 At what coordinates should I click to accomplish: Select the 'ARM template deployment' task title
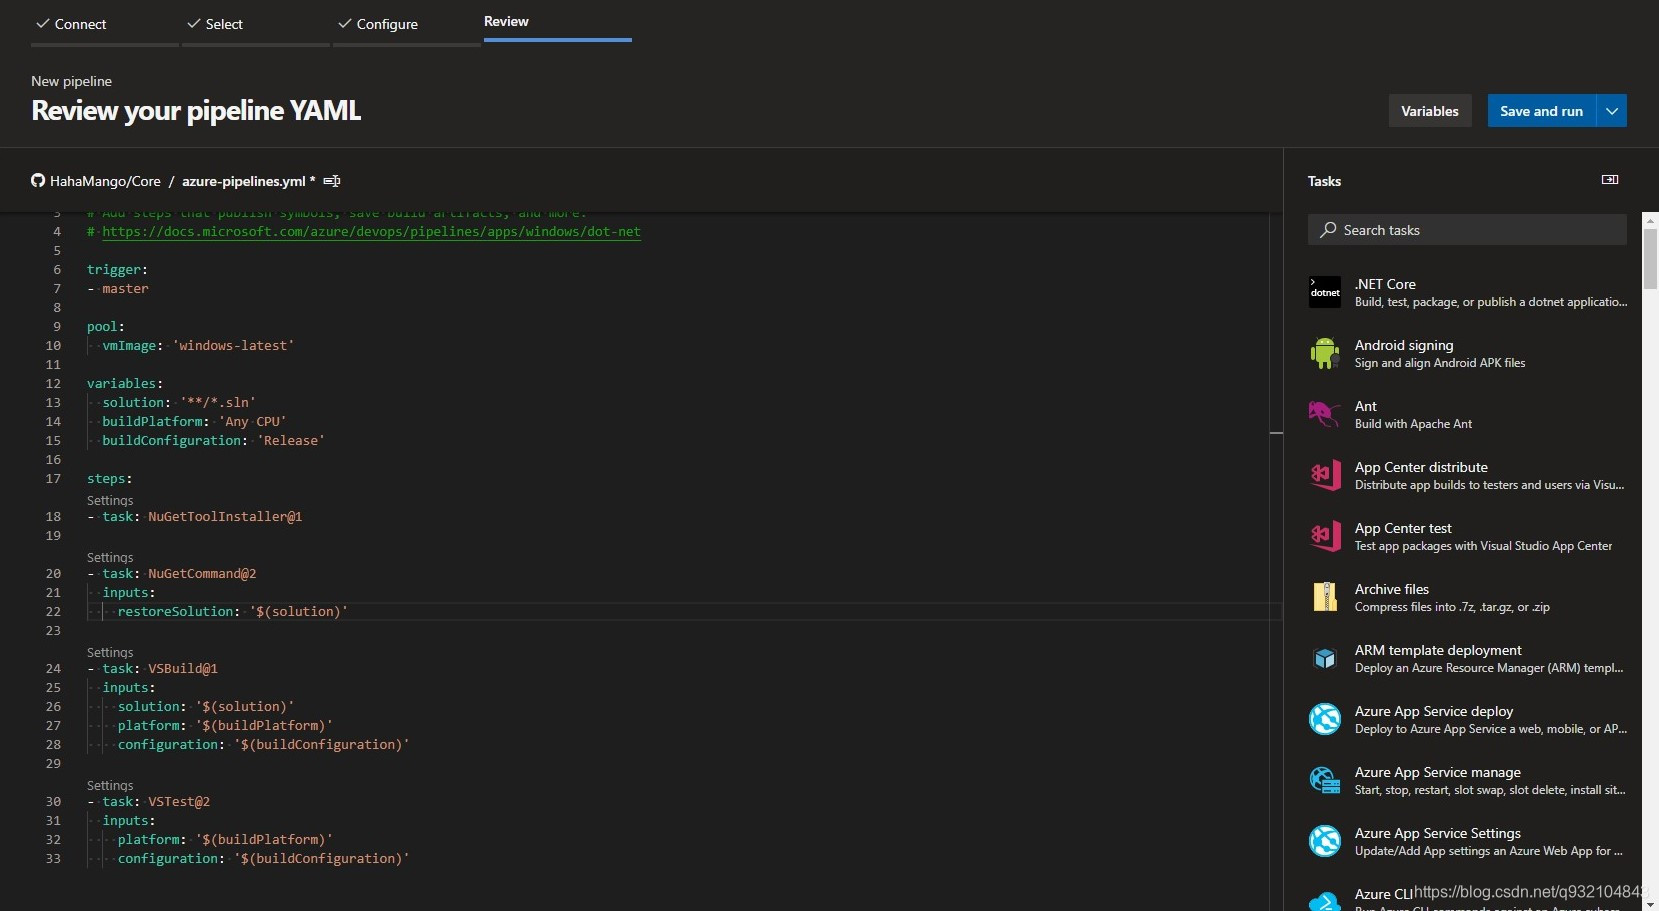pos(1438,650)
